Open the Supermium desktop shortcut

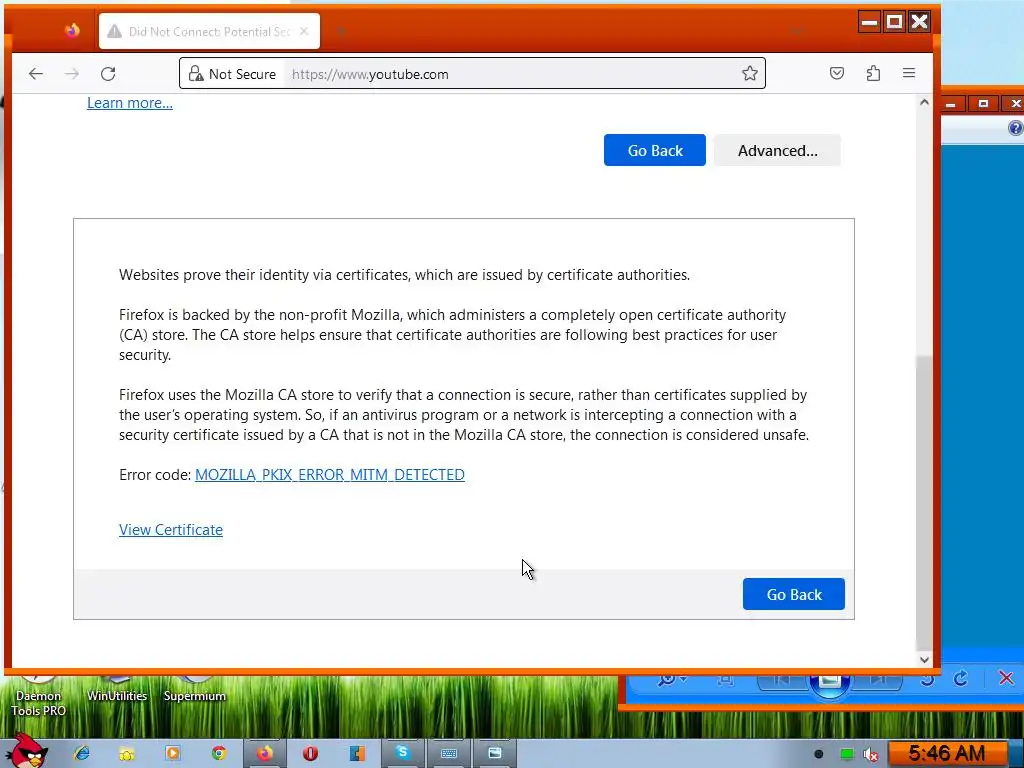coord(195,689)
